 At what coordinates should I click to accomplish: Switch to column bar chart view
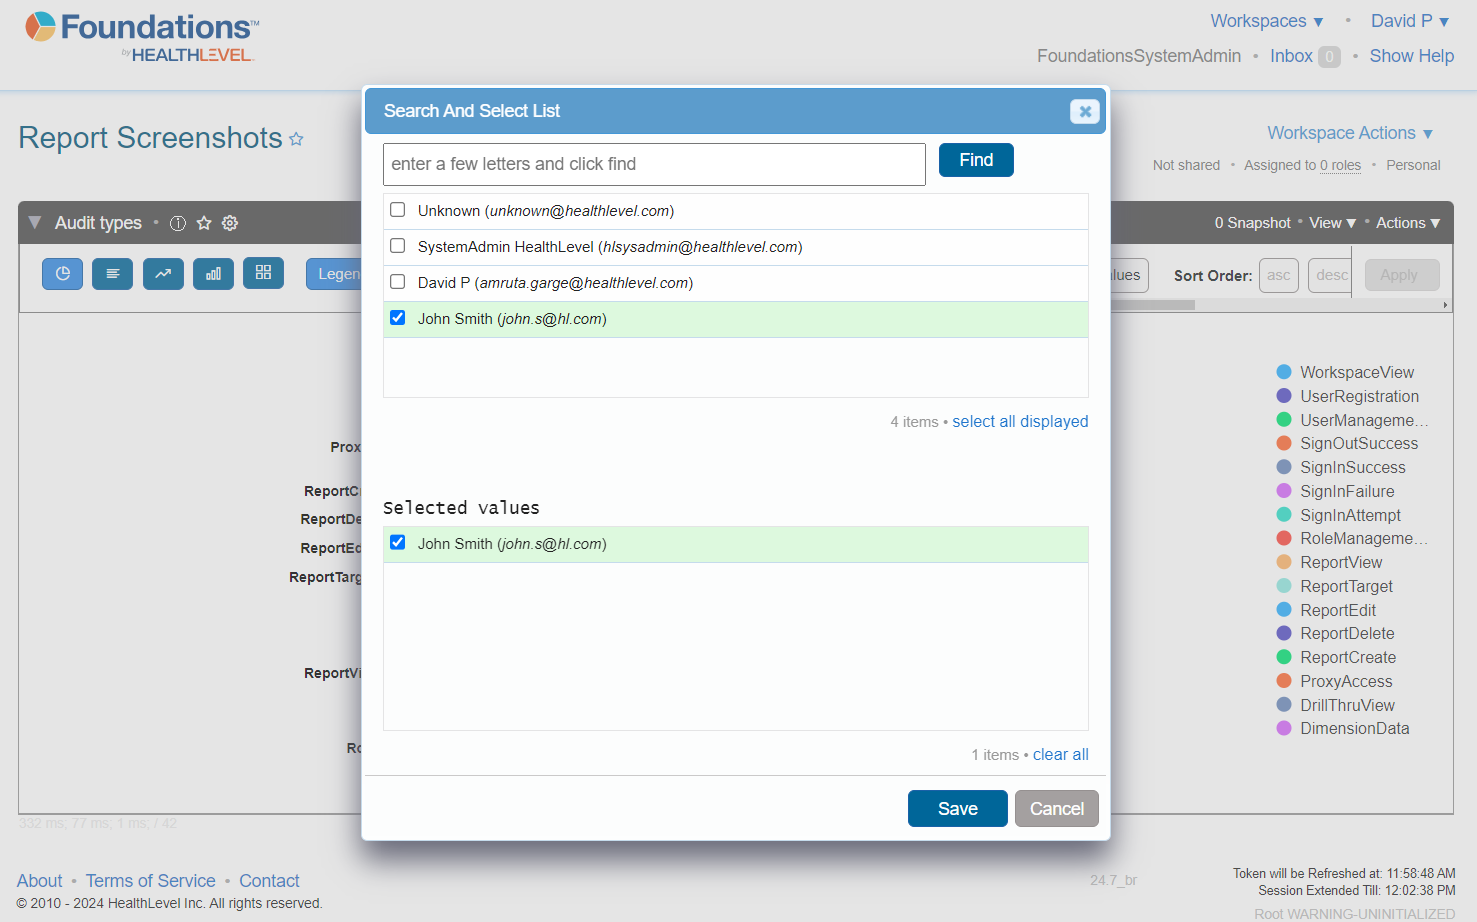[213, 274]
